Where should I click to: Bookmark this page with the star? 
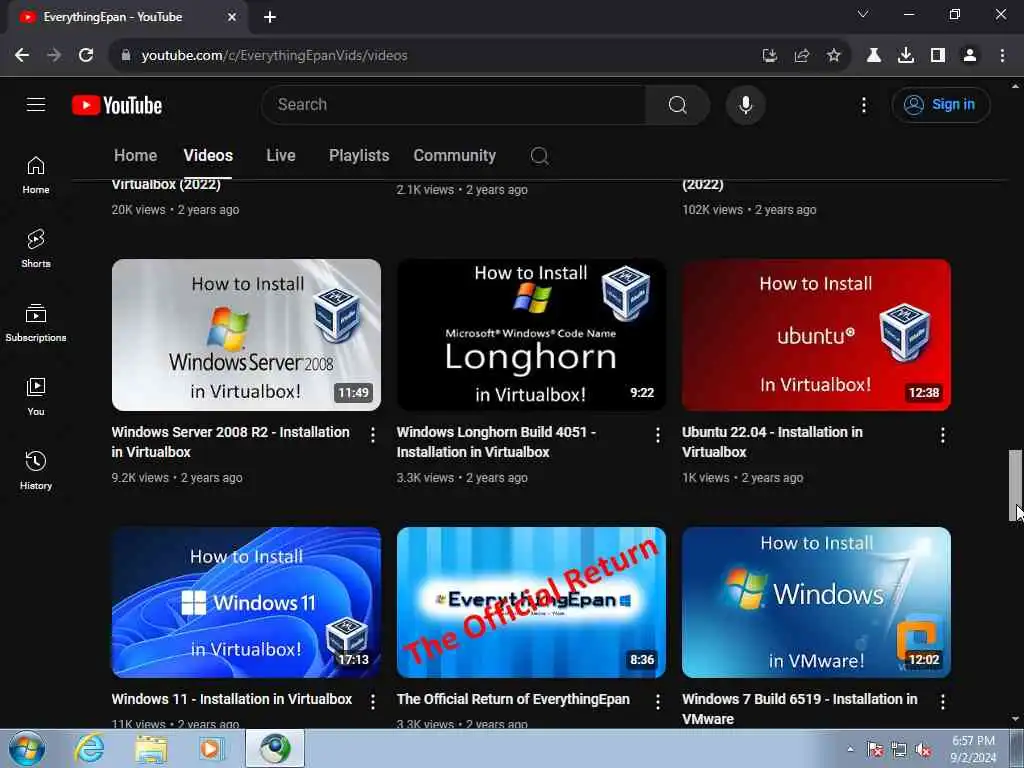point(833,56)
